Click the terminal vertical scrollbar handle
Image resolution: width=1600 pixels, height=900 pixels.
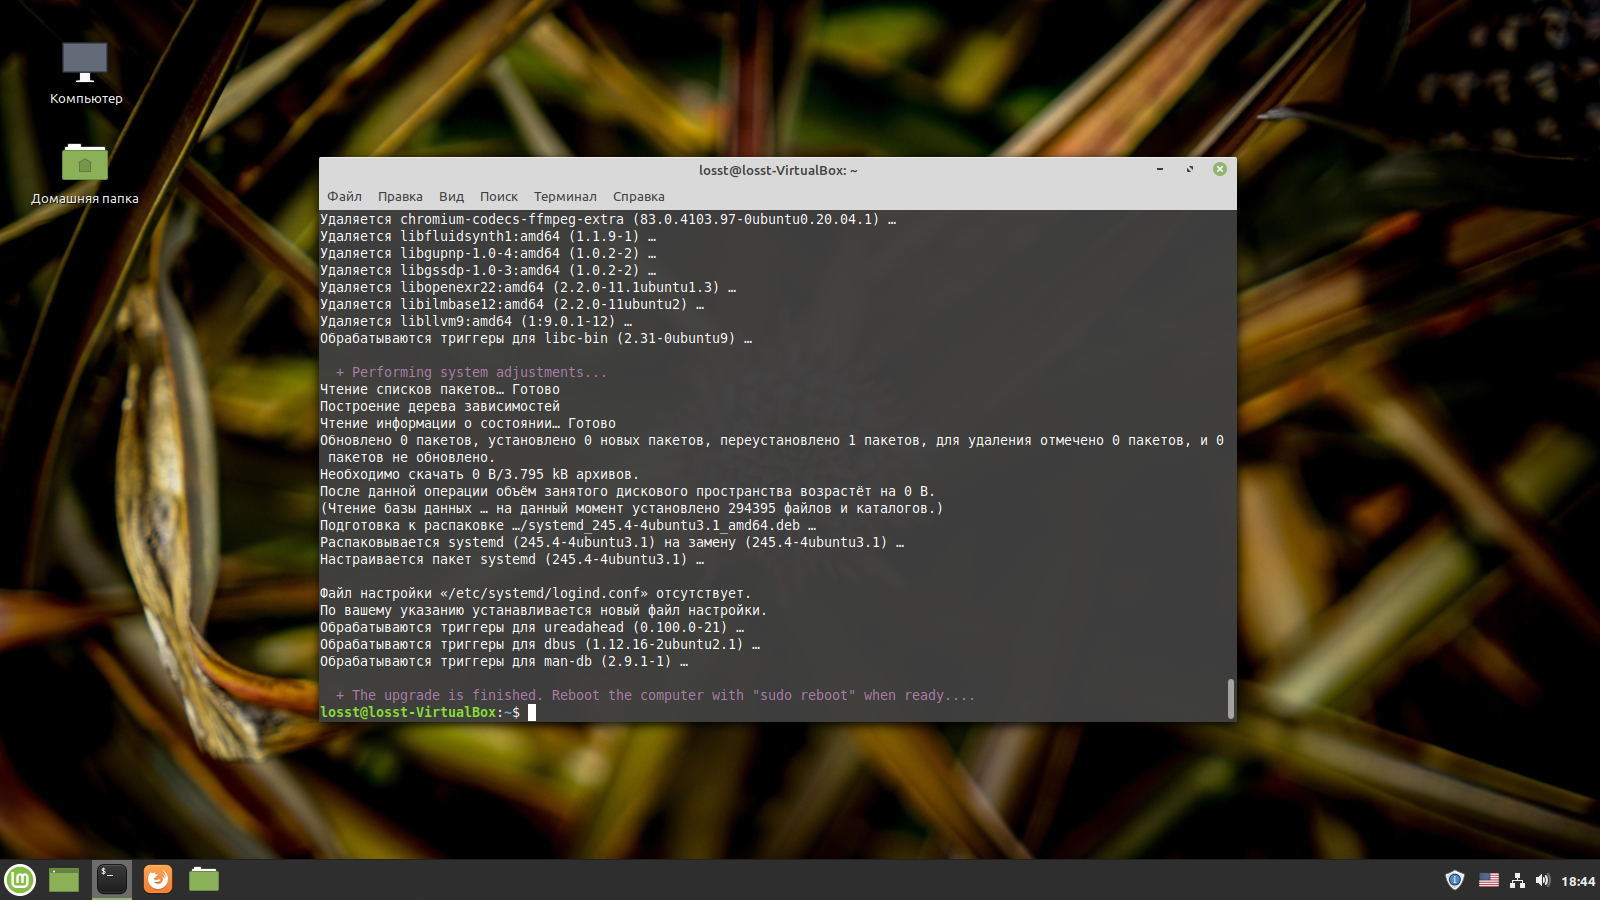click(1230, 698)
